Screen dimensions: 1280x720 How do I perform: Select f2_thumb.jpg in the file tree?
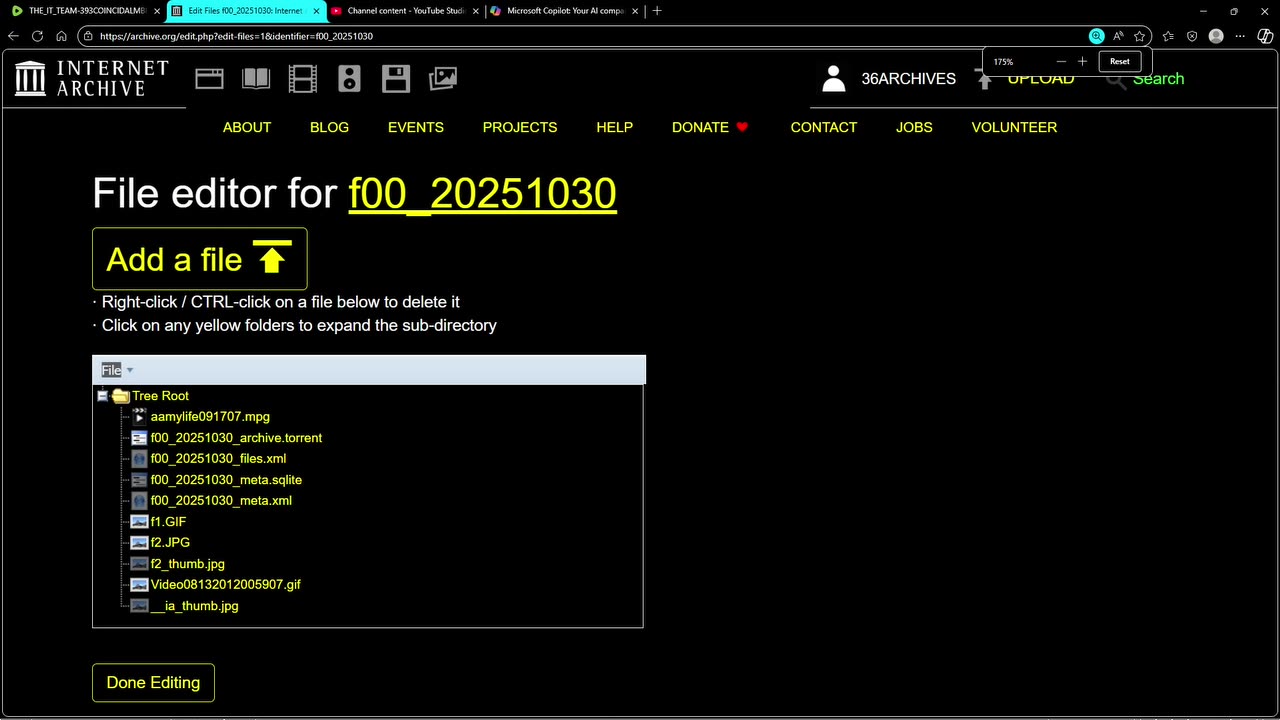coord(188,564)
